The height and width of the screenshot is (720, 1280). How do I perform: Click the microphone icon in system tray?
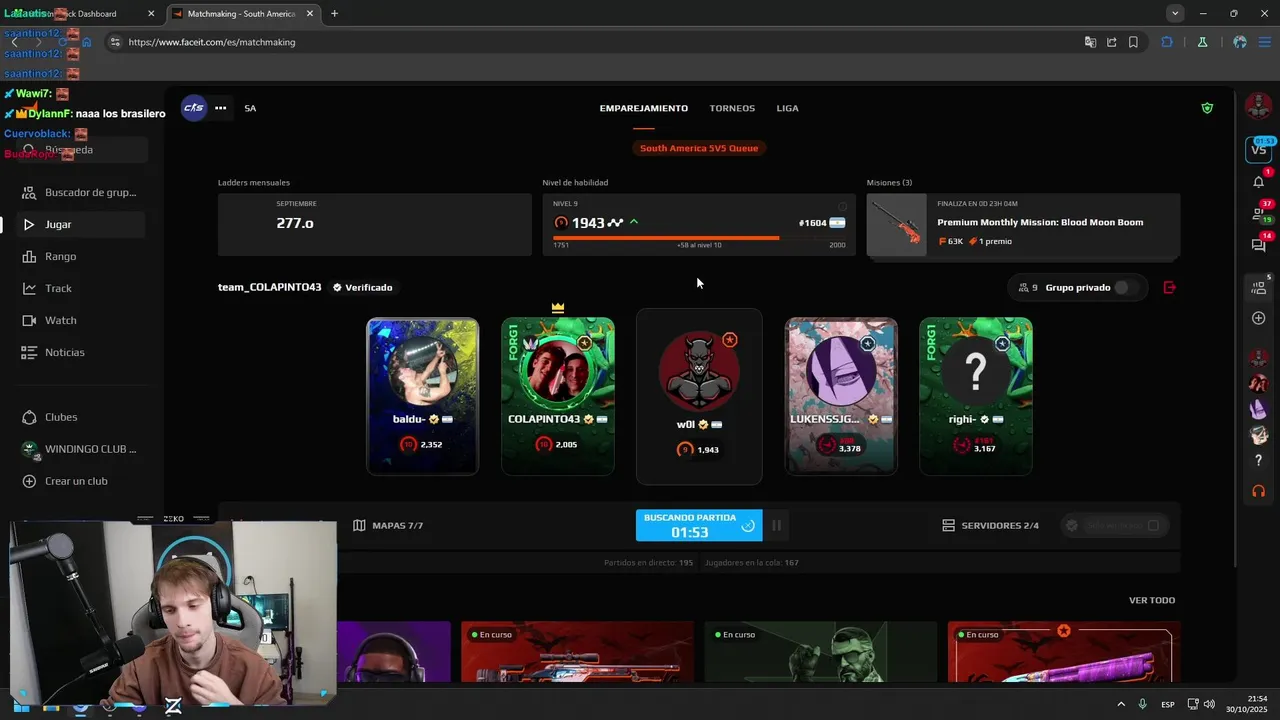click(1143, 705)
